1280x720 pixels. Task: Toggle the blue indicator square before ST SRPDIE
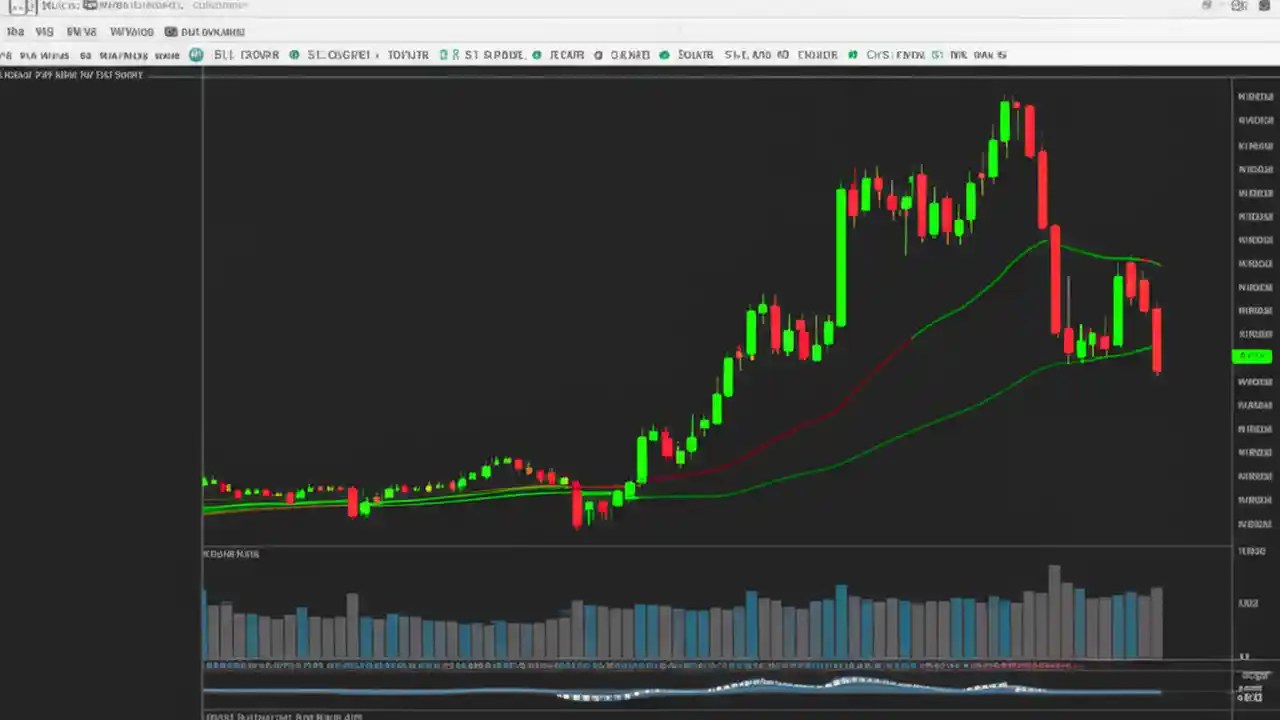click(x=445, y=55)
